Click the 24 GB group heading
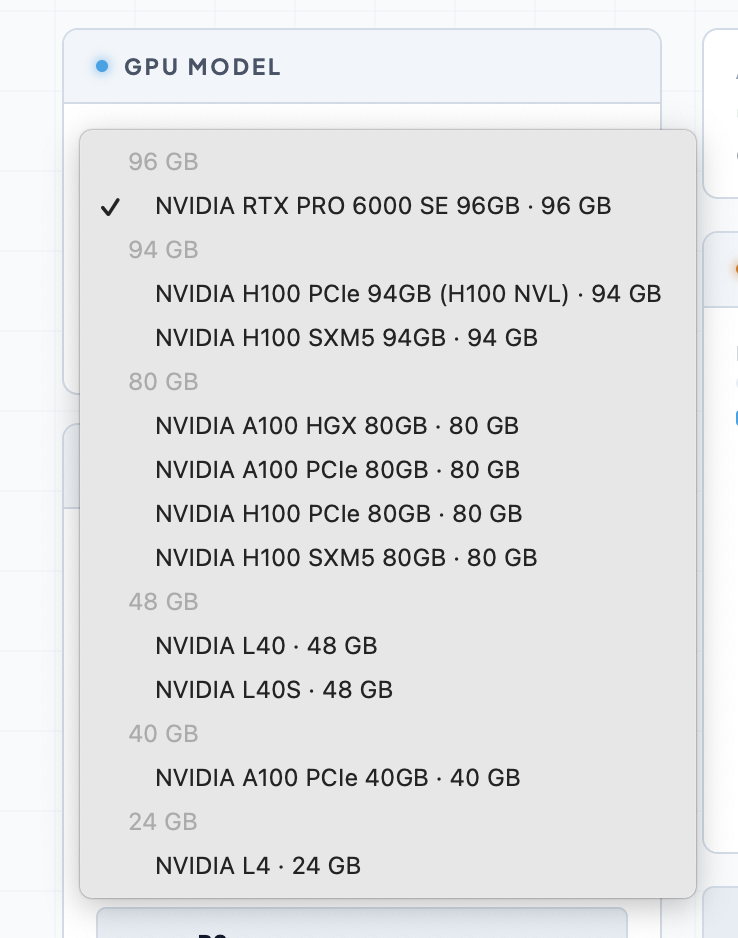The width and height of the screenshot is (738, 938). click(162, 822)
